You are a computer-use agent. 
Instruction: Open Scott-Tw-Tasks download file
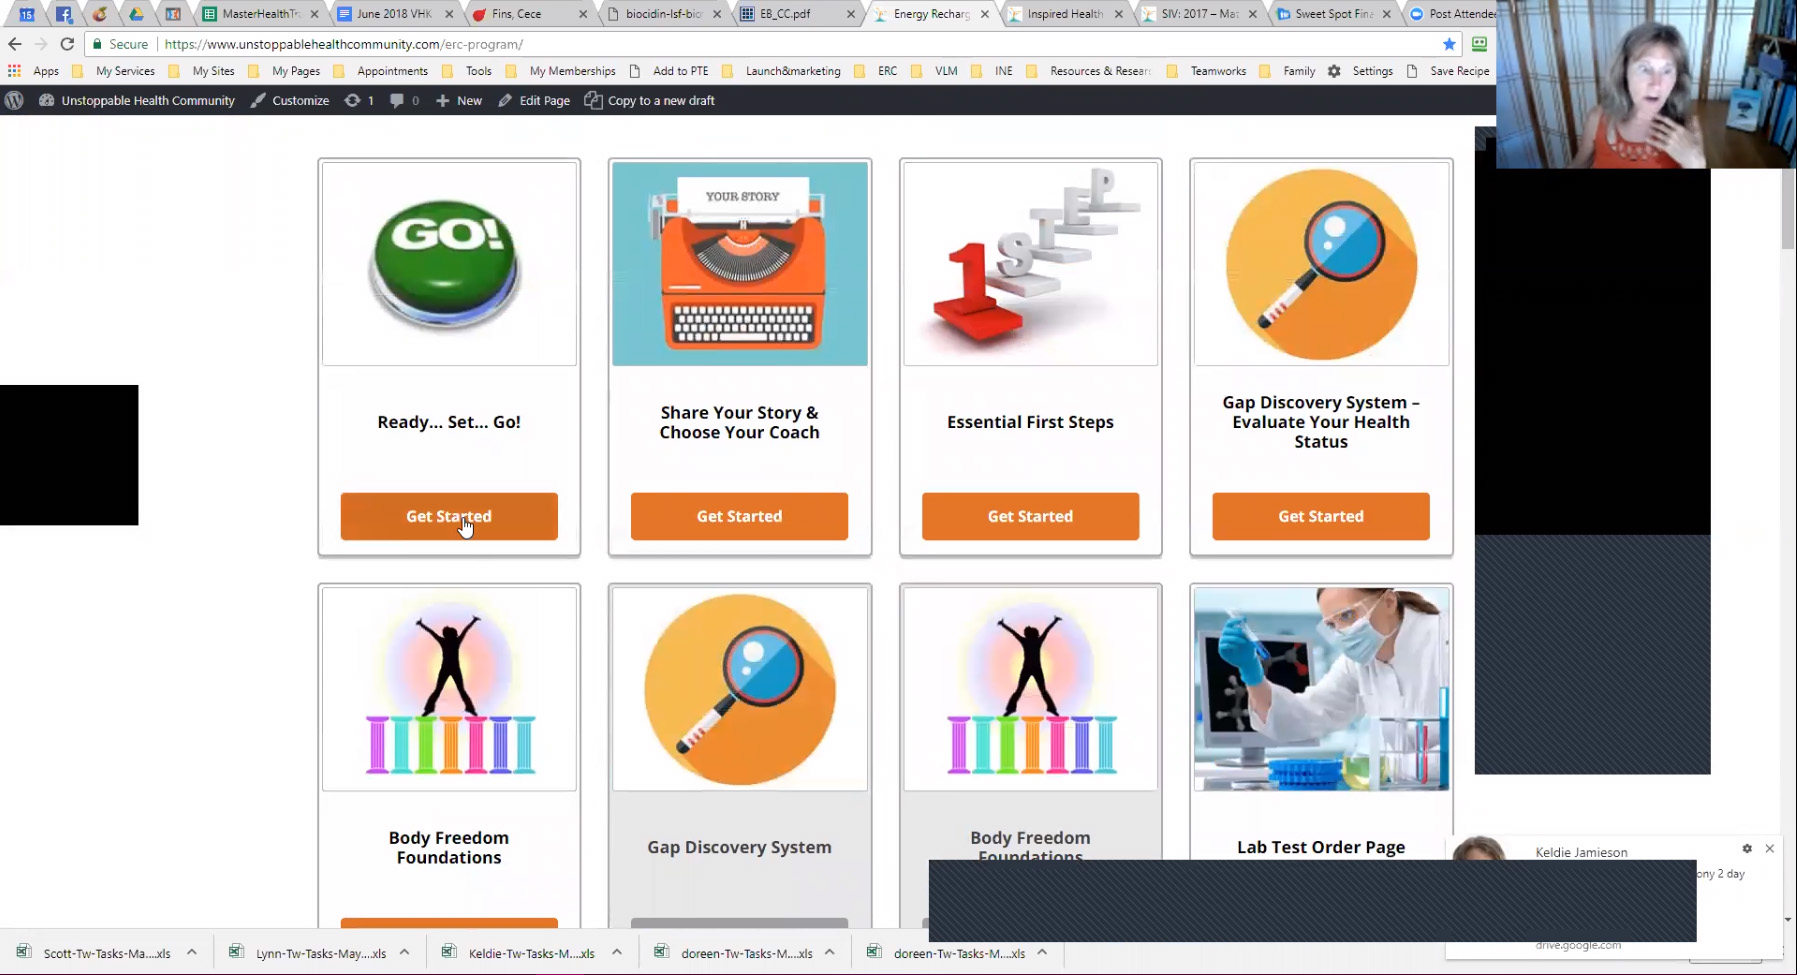95,953
